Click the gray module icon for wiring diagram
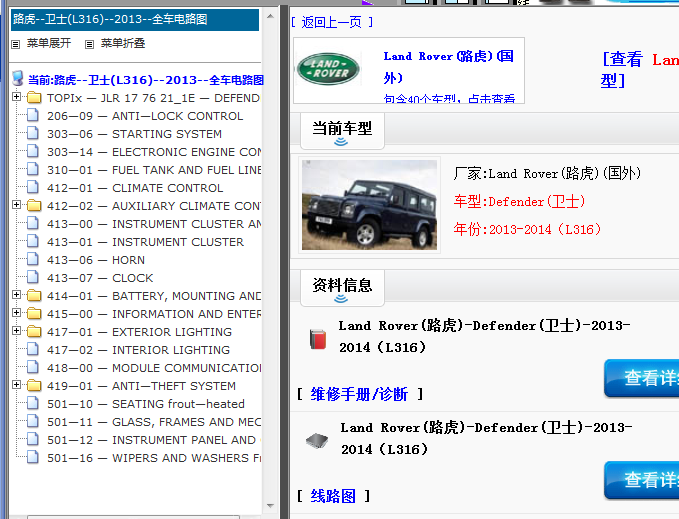679x519 pixels. coord(317,441)
